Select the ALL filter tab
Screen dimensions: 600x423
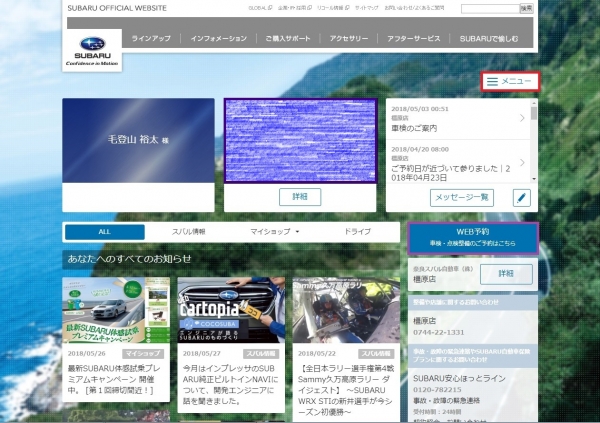click(105, 232)
